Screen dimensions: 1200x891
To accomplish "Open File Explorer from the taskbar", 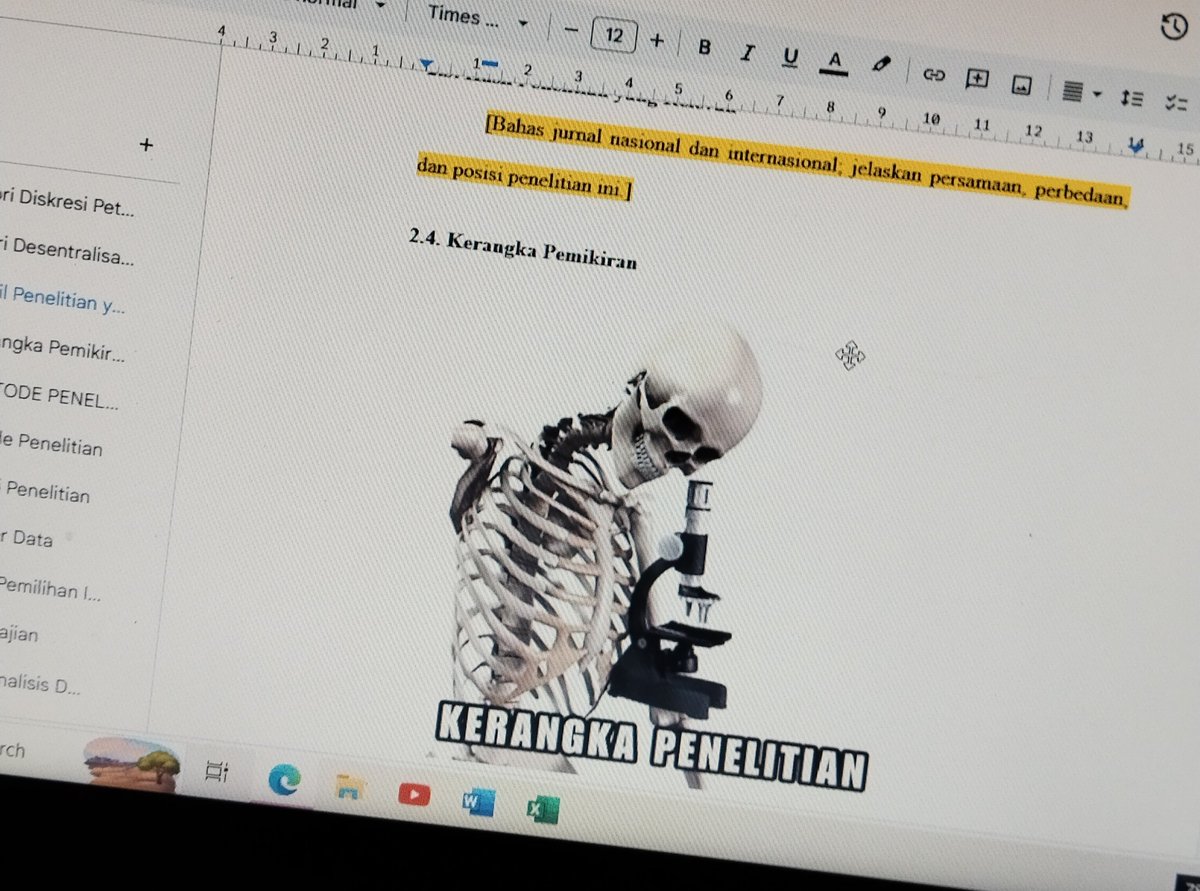I will pyautogui.click(x=348, y=787).
